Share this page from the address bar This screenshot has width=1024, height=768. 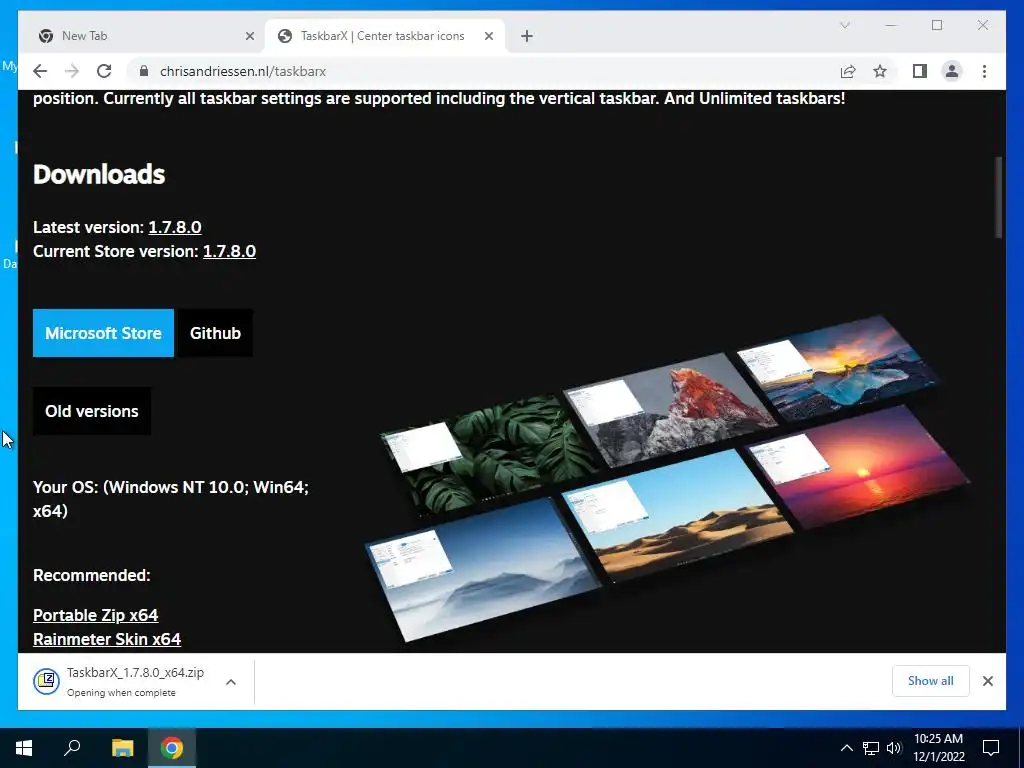(848, 71)
